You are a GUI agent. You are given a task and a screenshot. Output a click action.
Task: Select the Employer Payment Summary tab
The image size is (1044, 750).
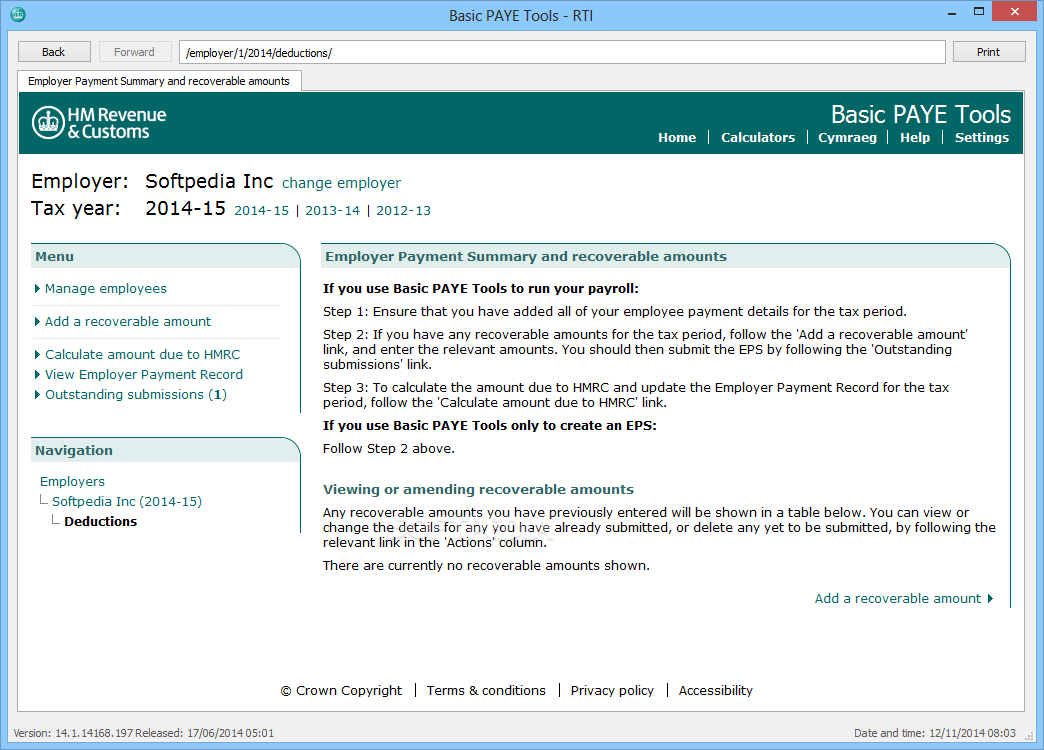tap(159, 81)
